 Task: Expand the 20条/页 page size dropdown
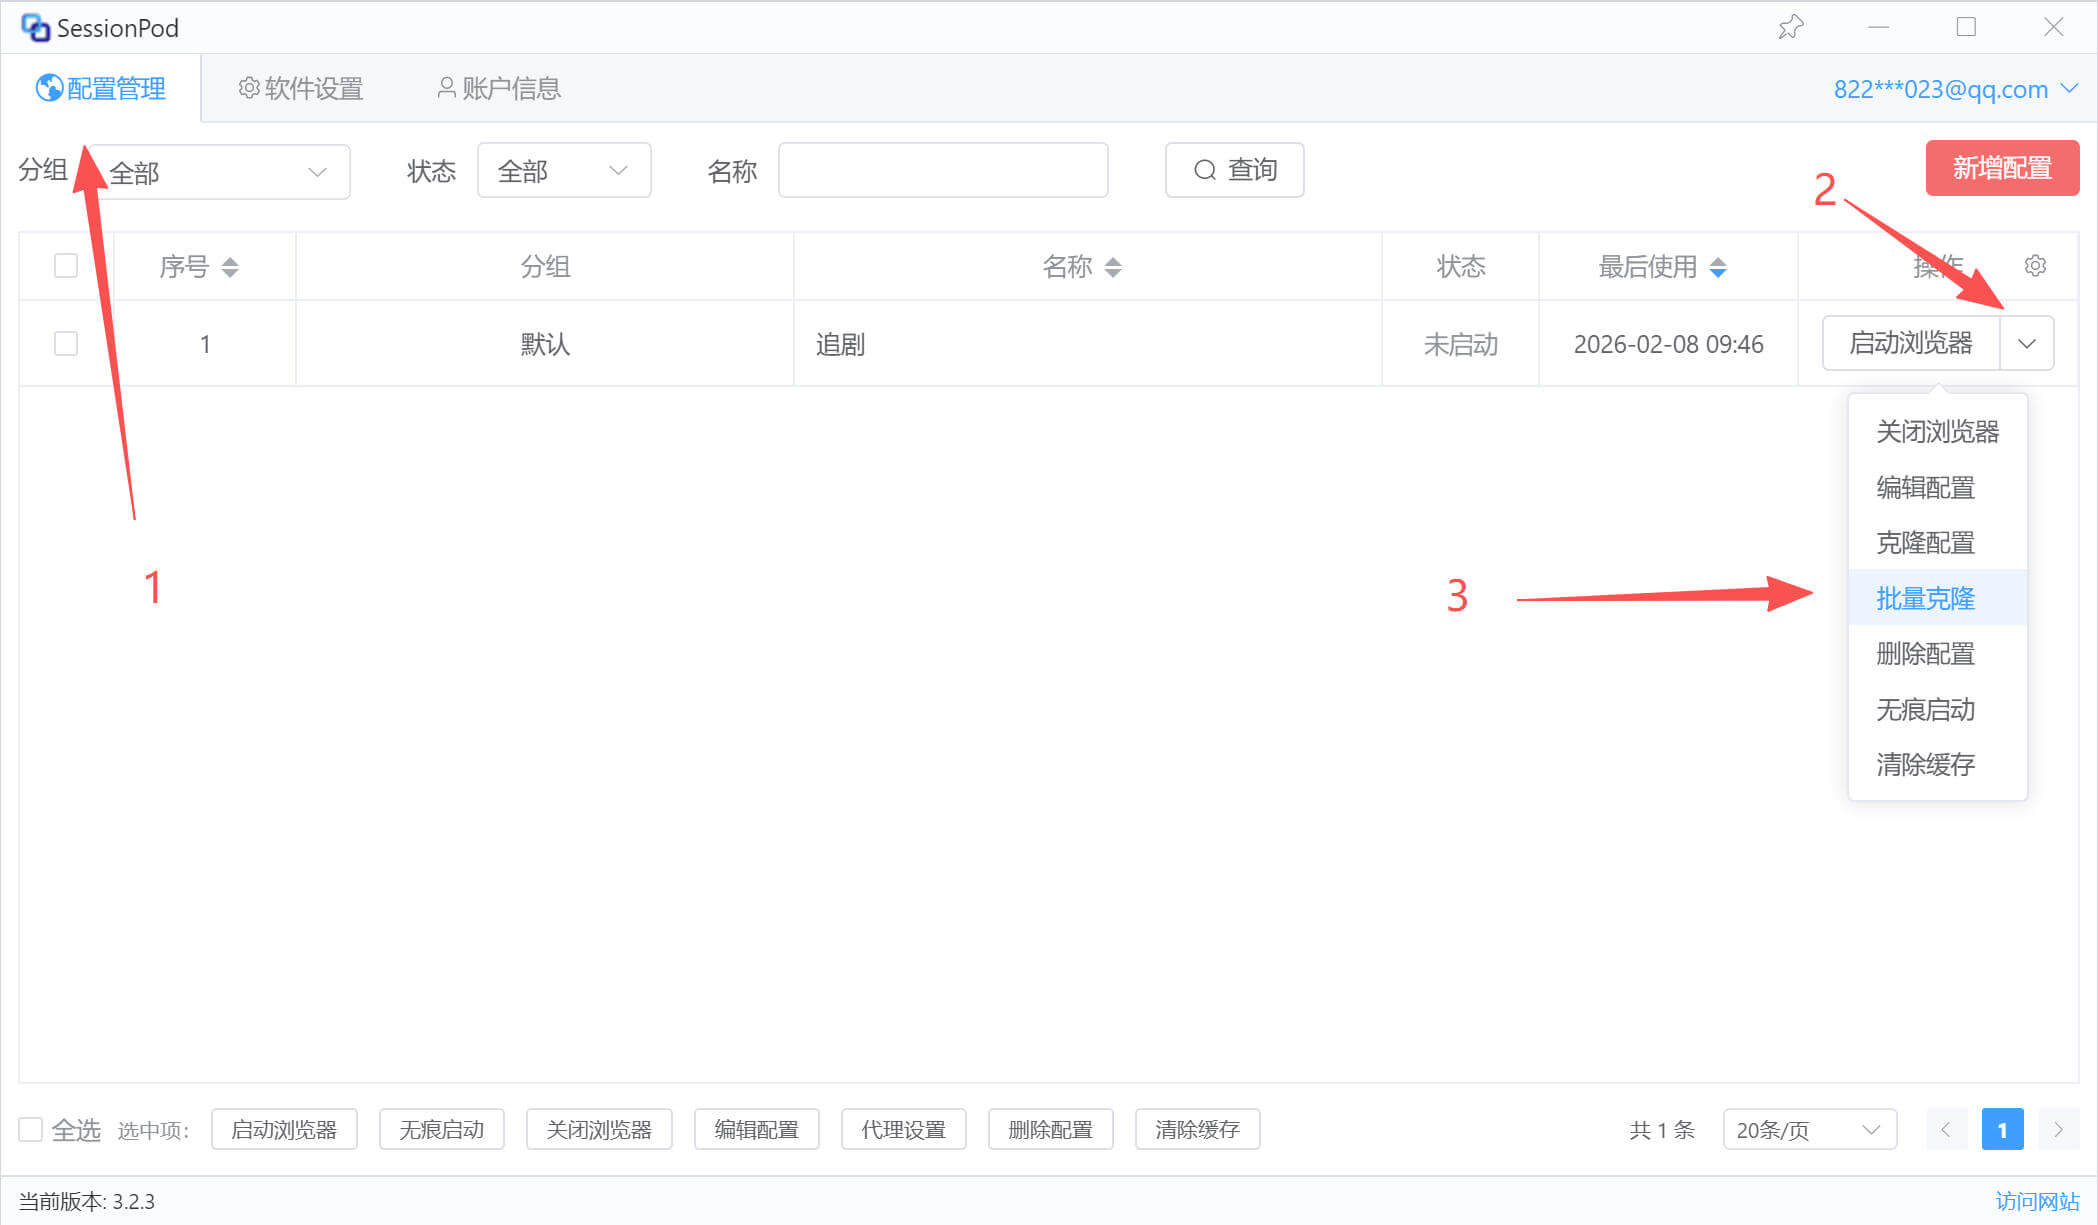(1809, 1130)
